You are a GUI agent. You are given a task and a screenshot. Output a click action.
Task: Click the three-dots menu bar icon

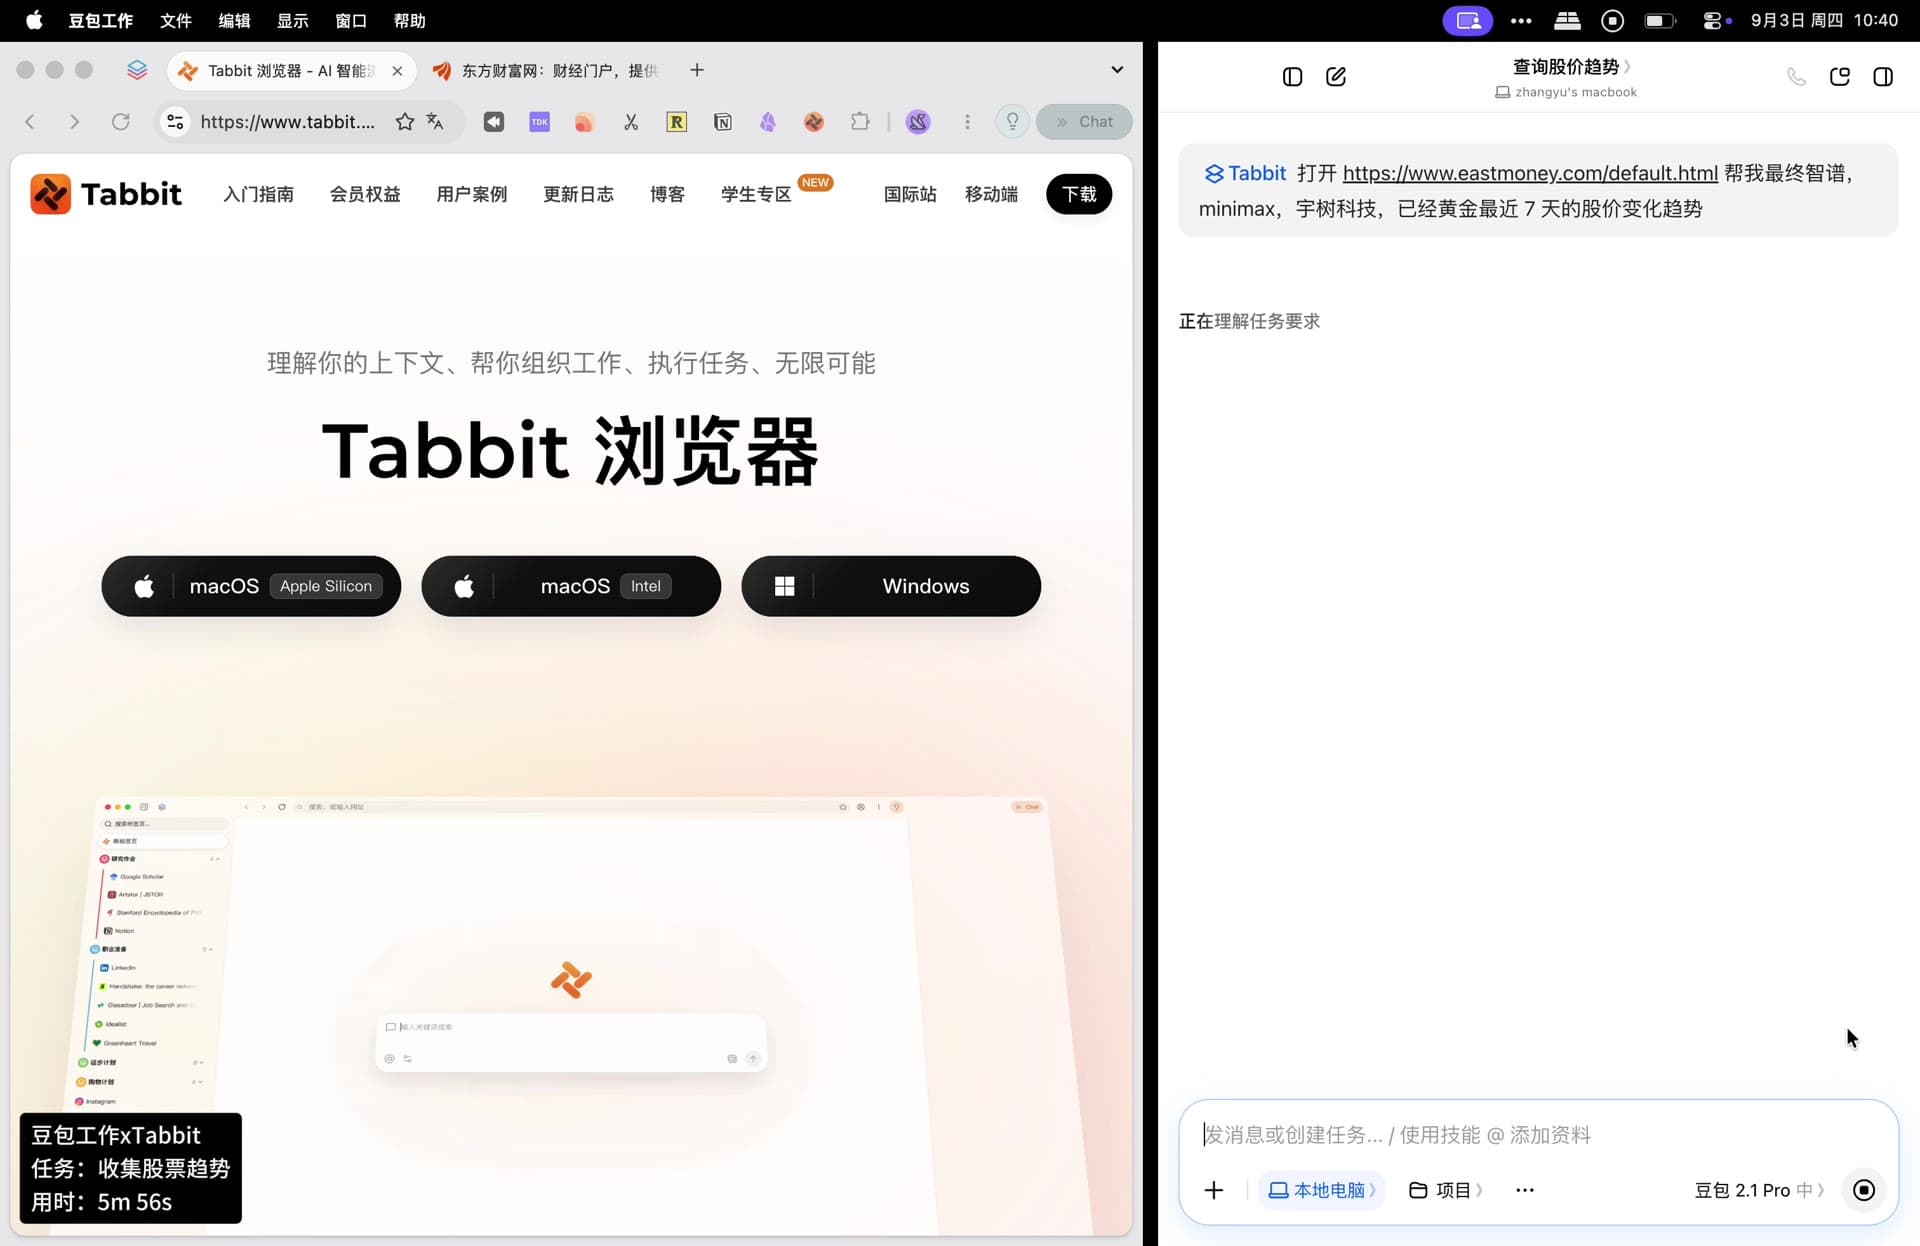1521,20
